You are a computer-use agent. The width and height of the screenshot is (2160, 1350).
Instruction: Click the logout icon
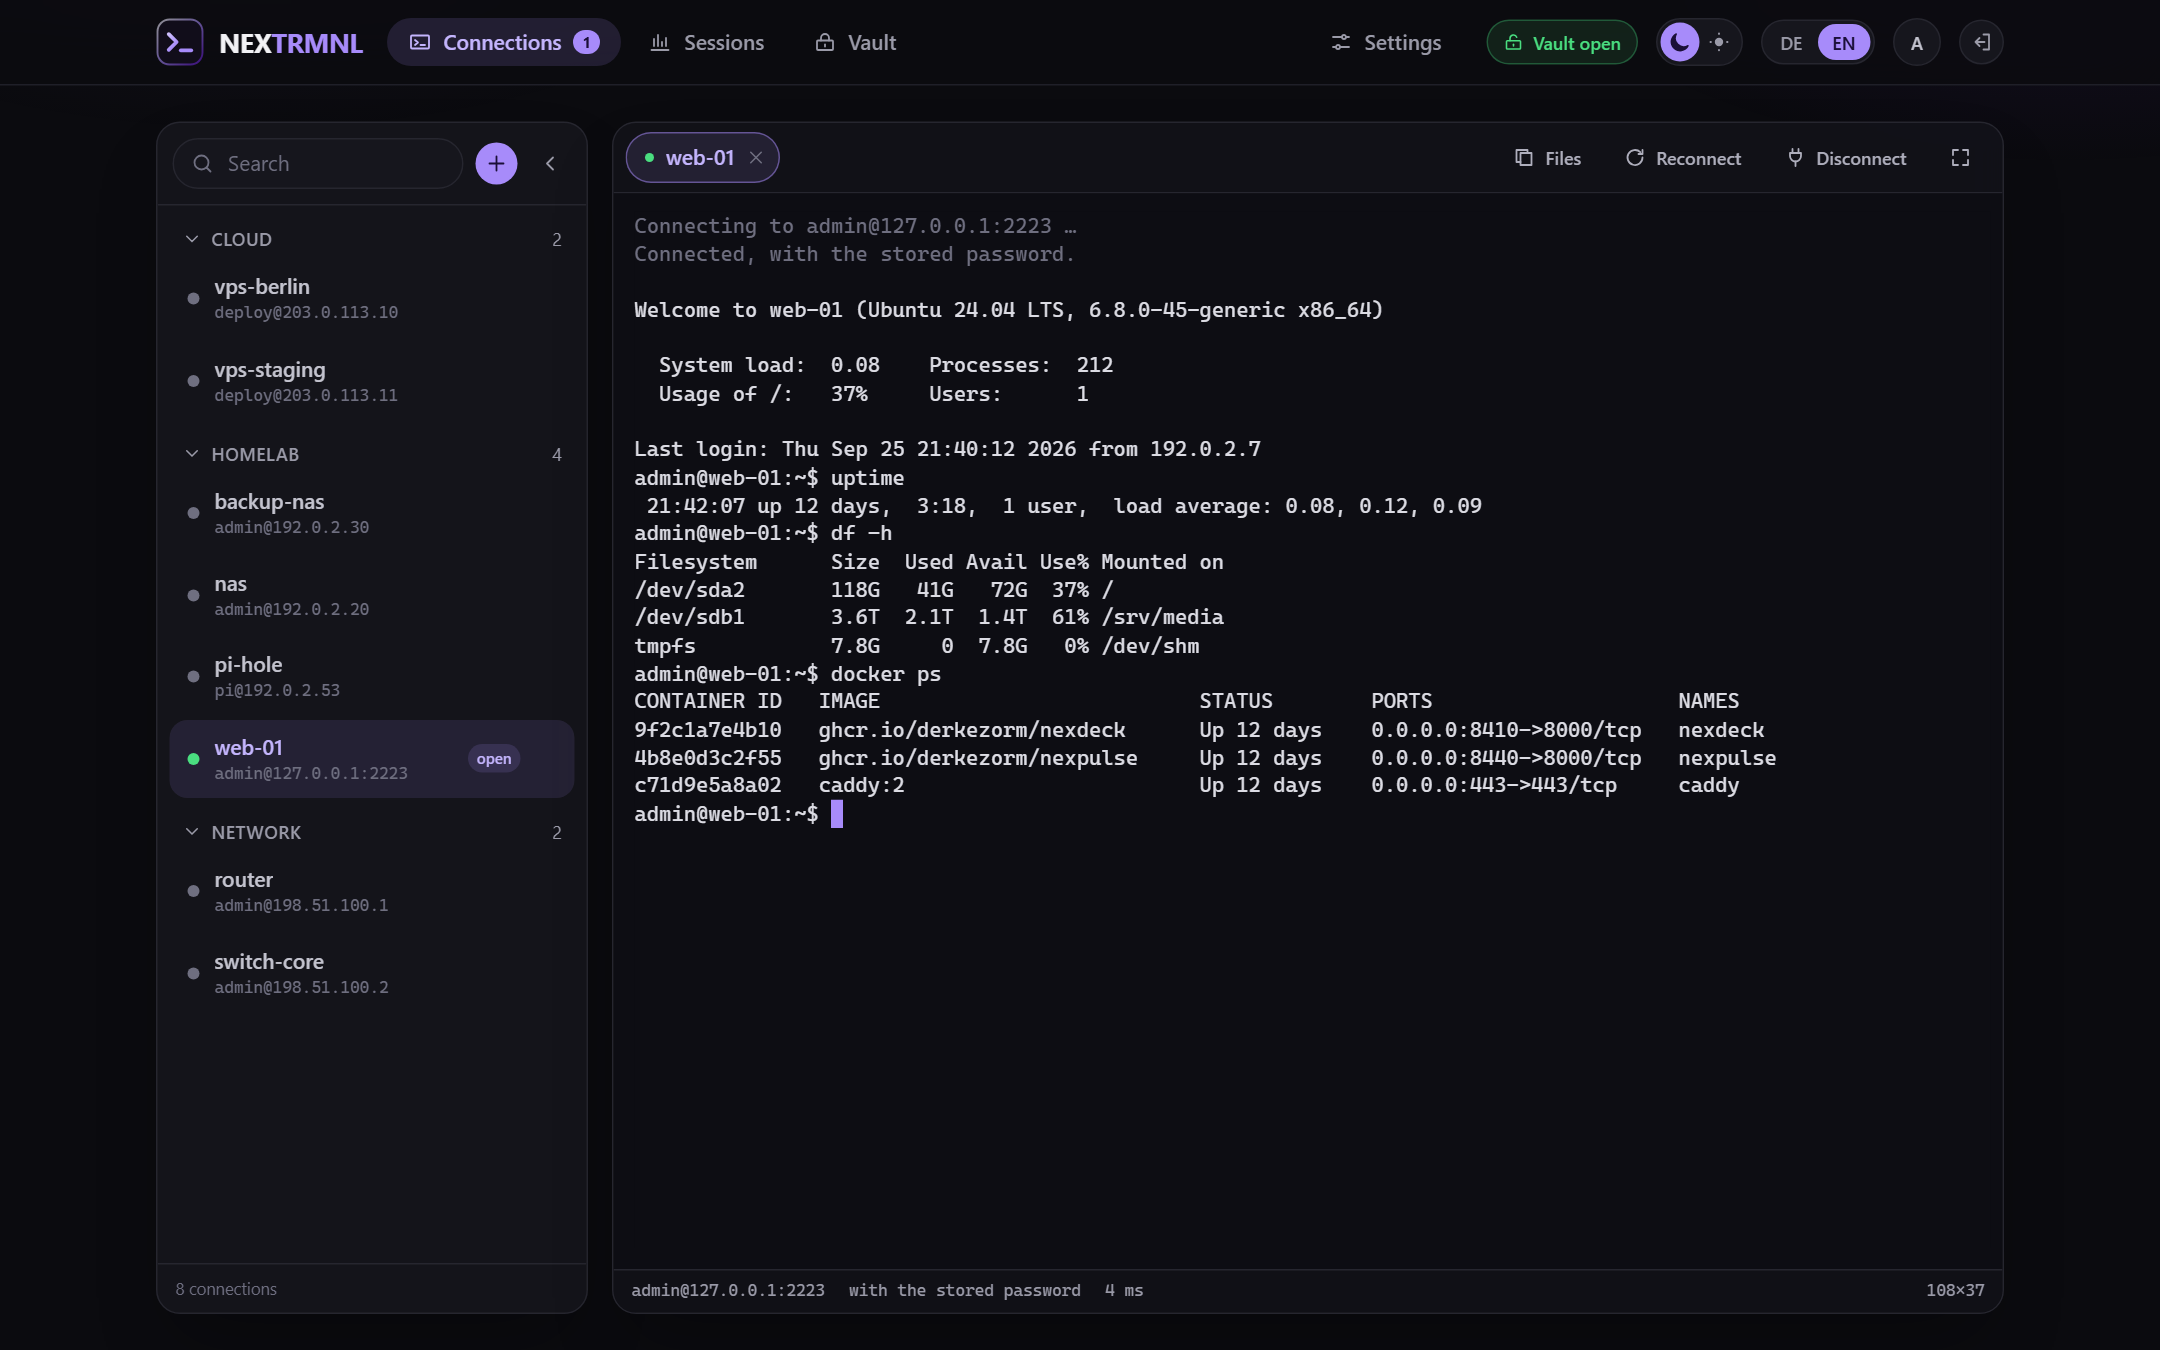(1981, 43)
